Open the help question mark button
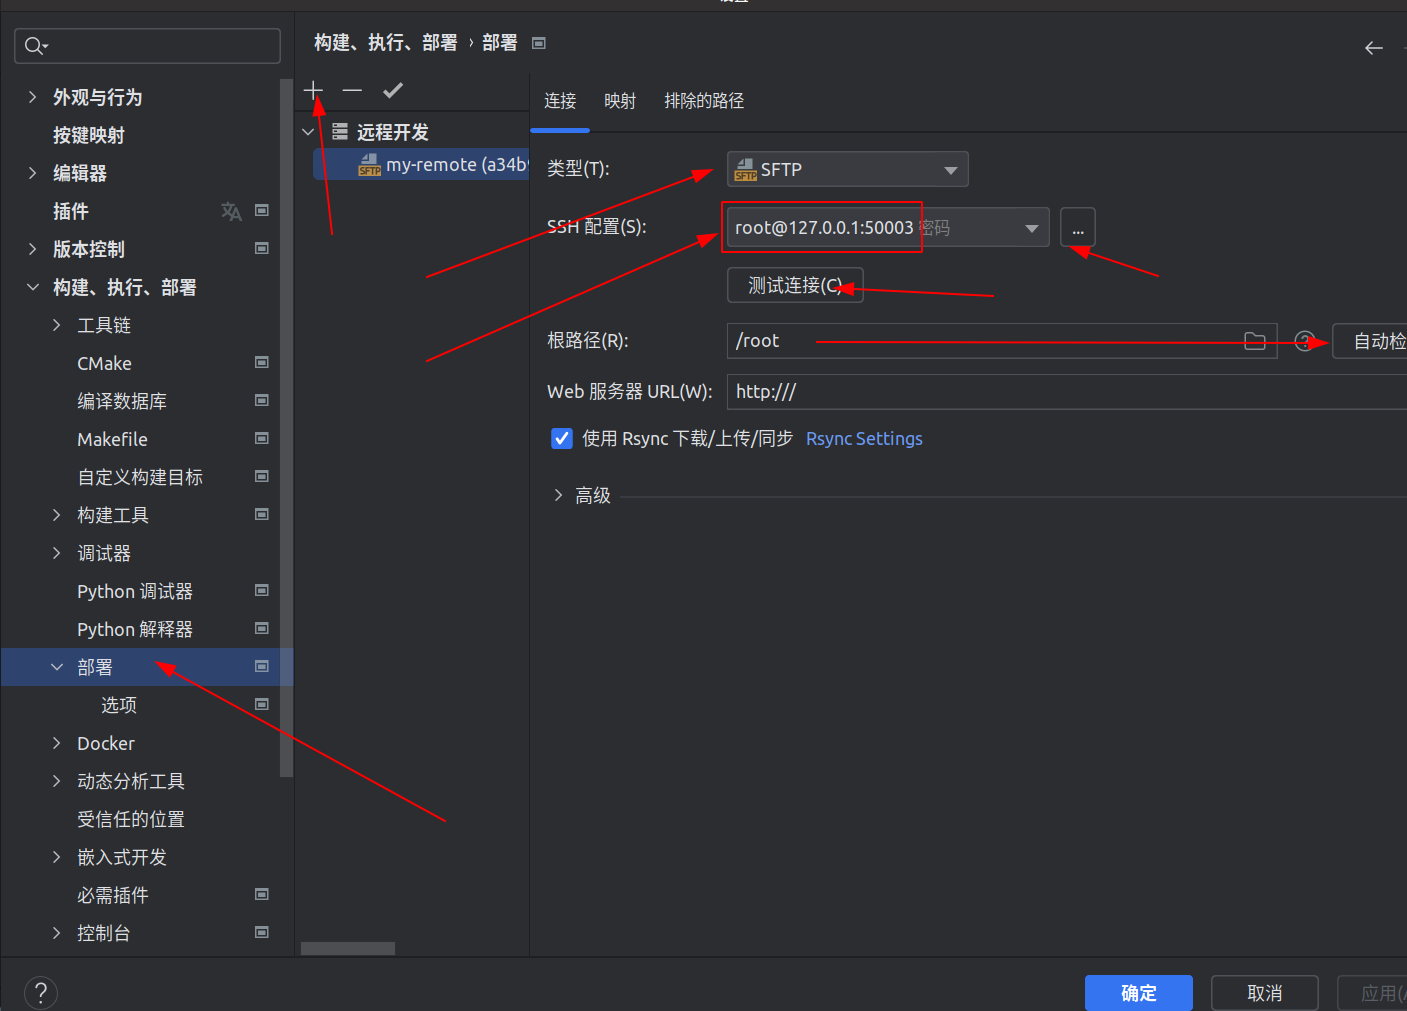Screen dimensions: 1407x1011 (40, 993)
